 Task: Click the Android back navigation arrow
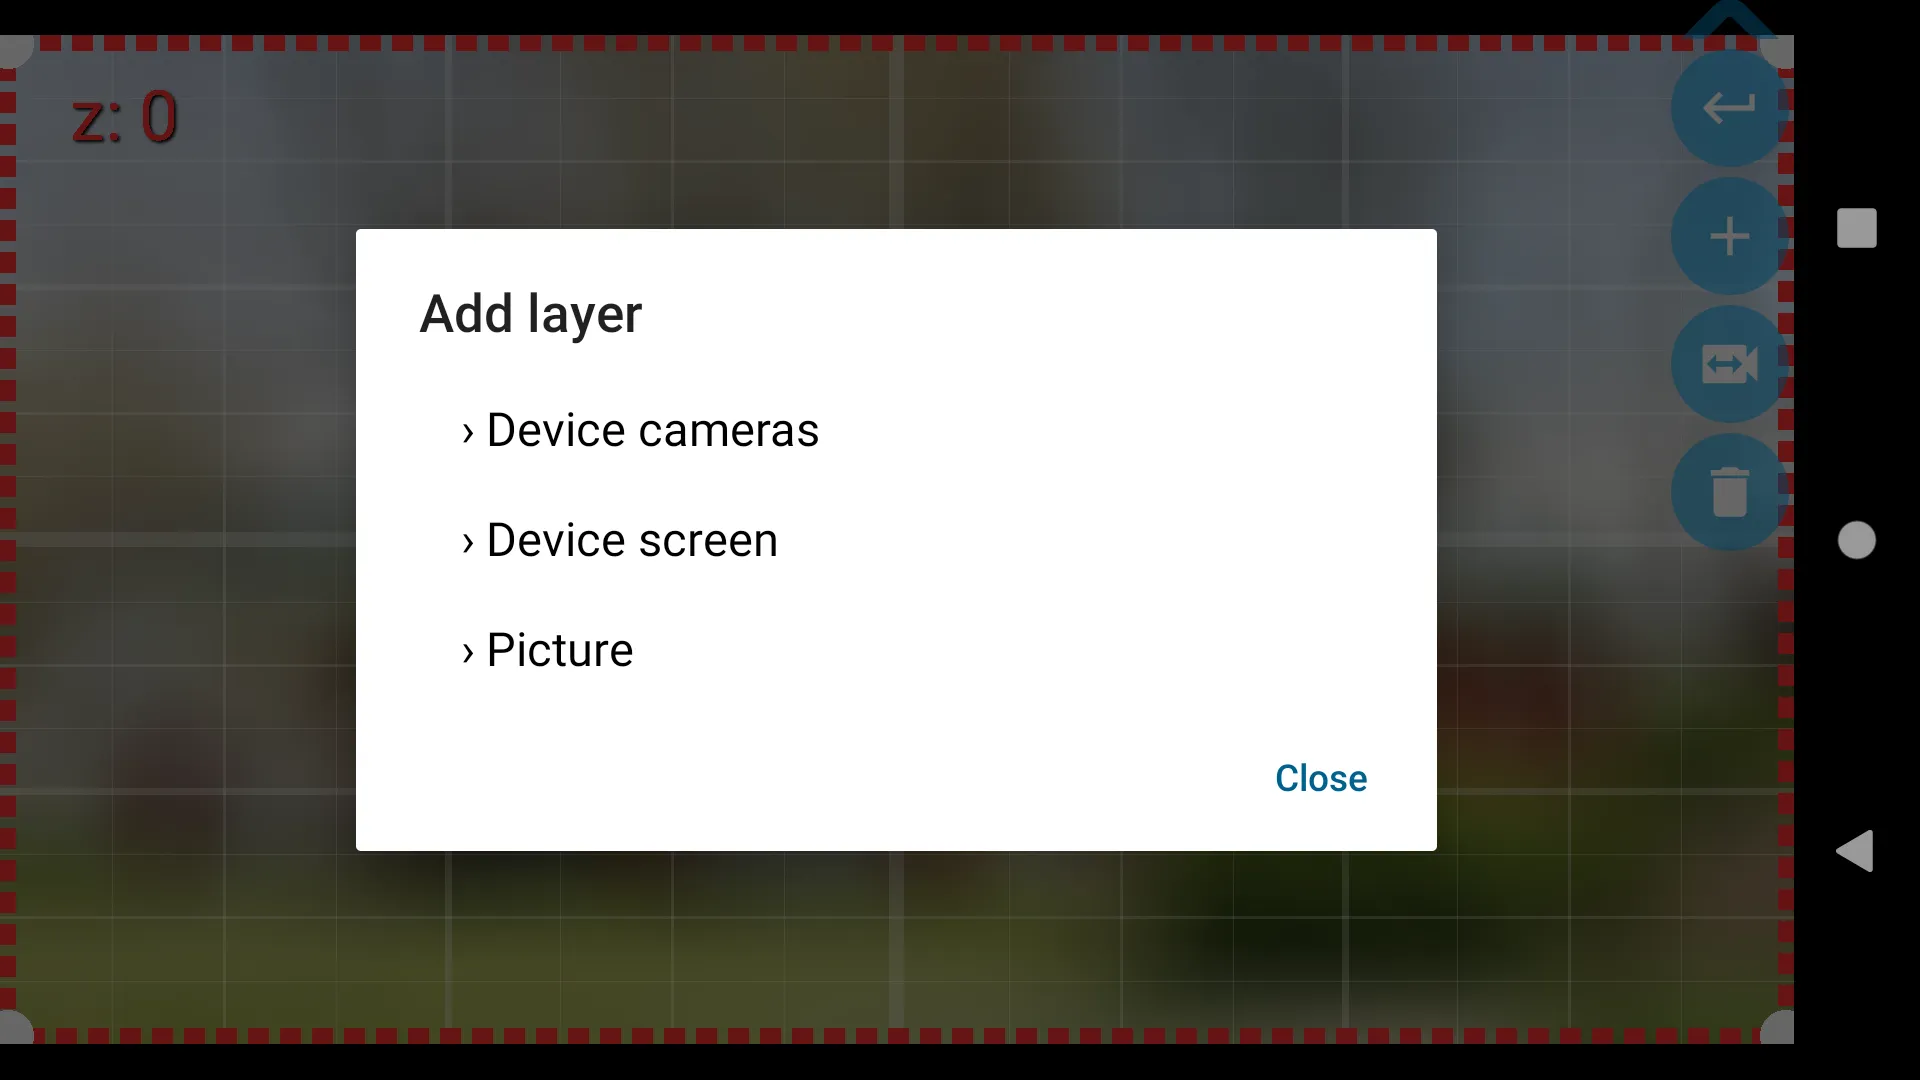coord(1855,853)
